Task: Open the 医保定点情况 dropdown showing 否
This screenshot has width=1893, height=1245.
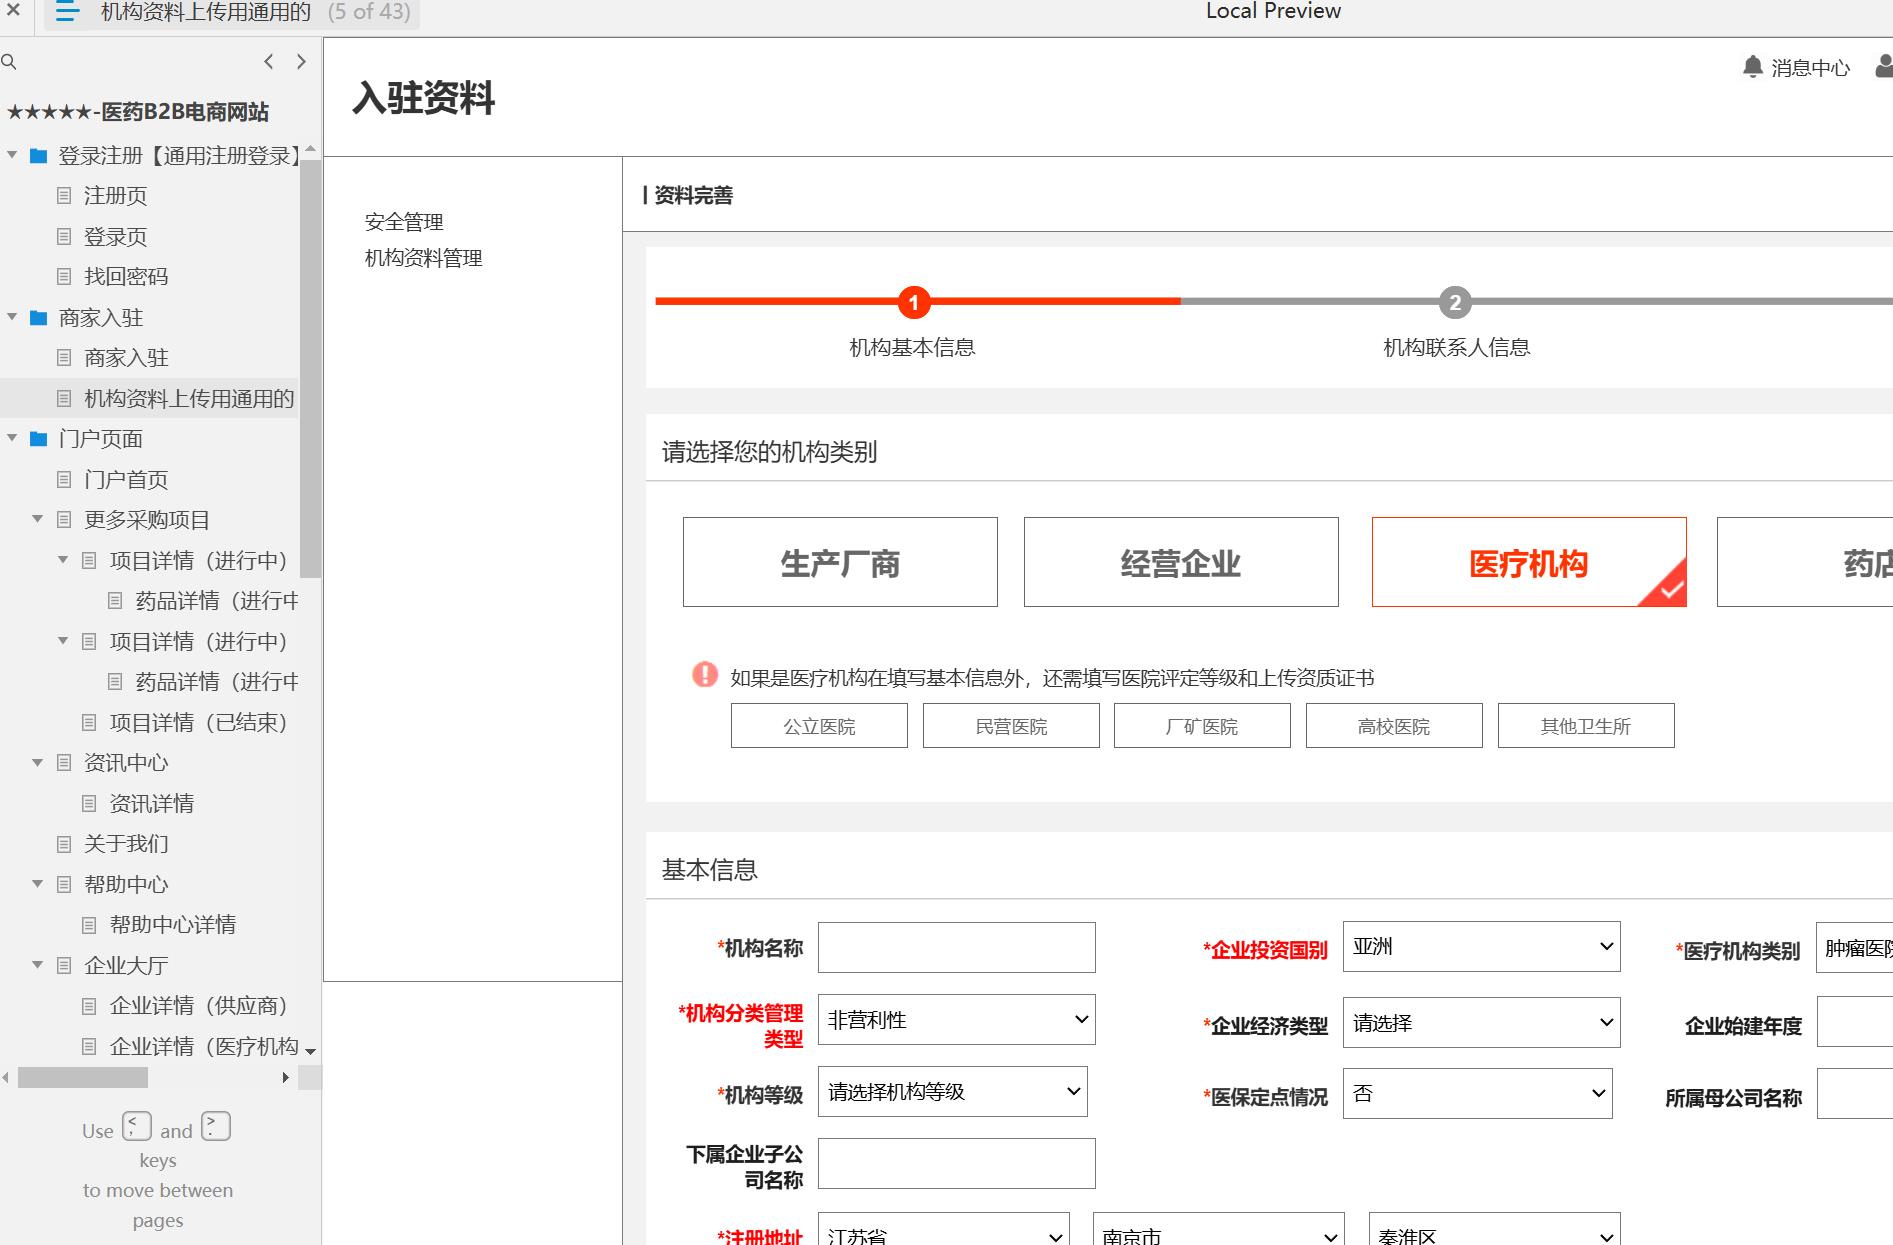Action: click(1477, 1094)
